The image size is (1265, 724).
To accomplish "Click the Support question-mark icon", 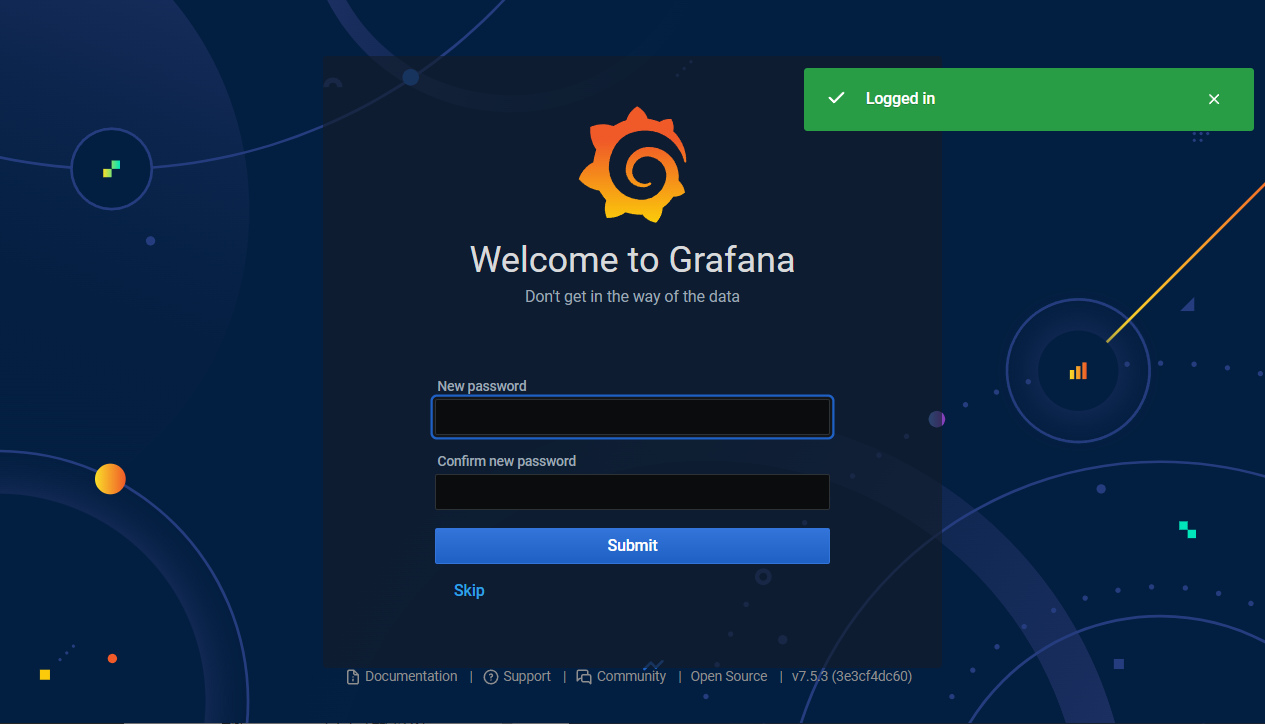I will coord(490,677).
